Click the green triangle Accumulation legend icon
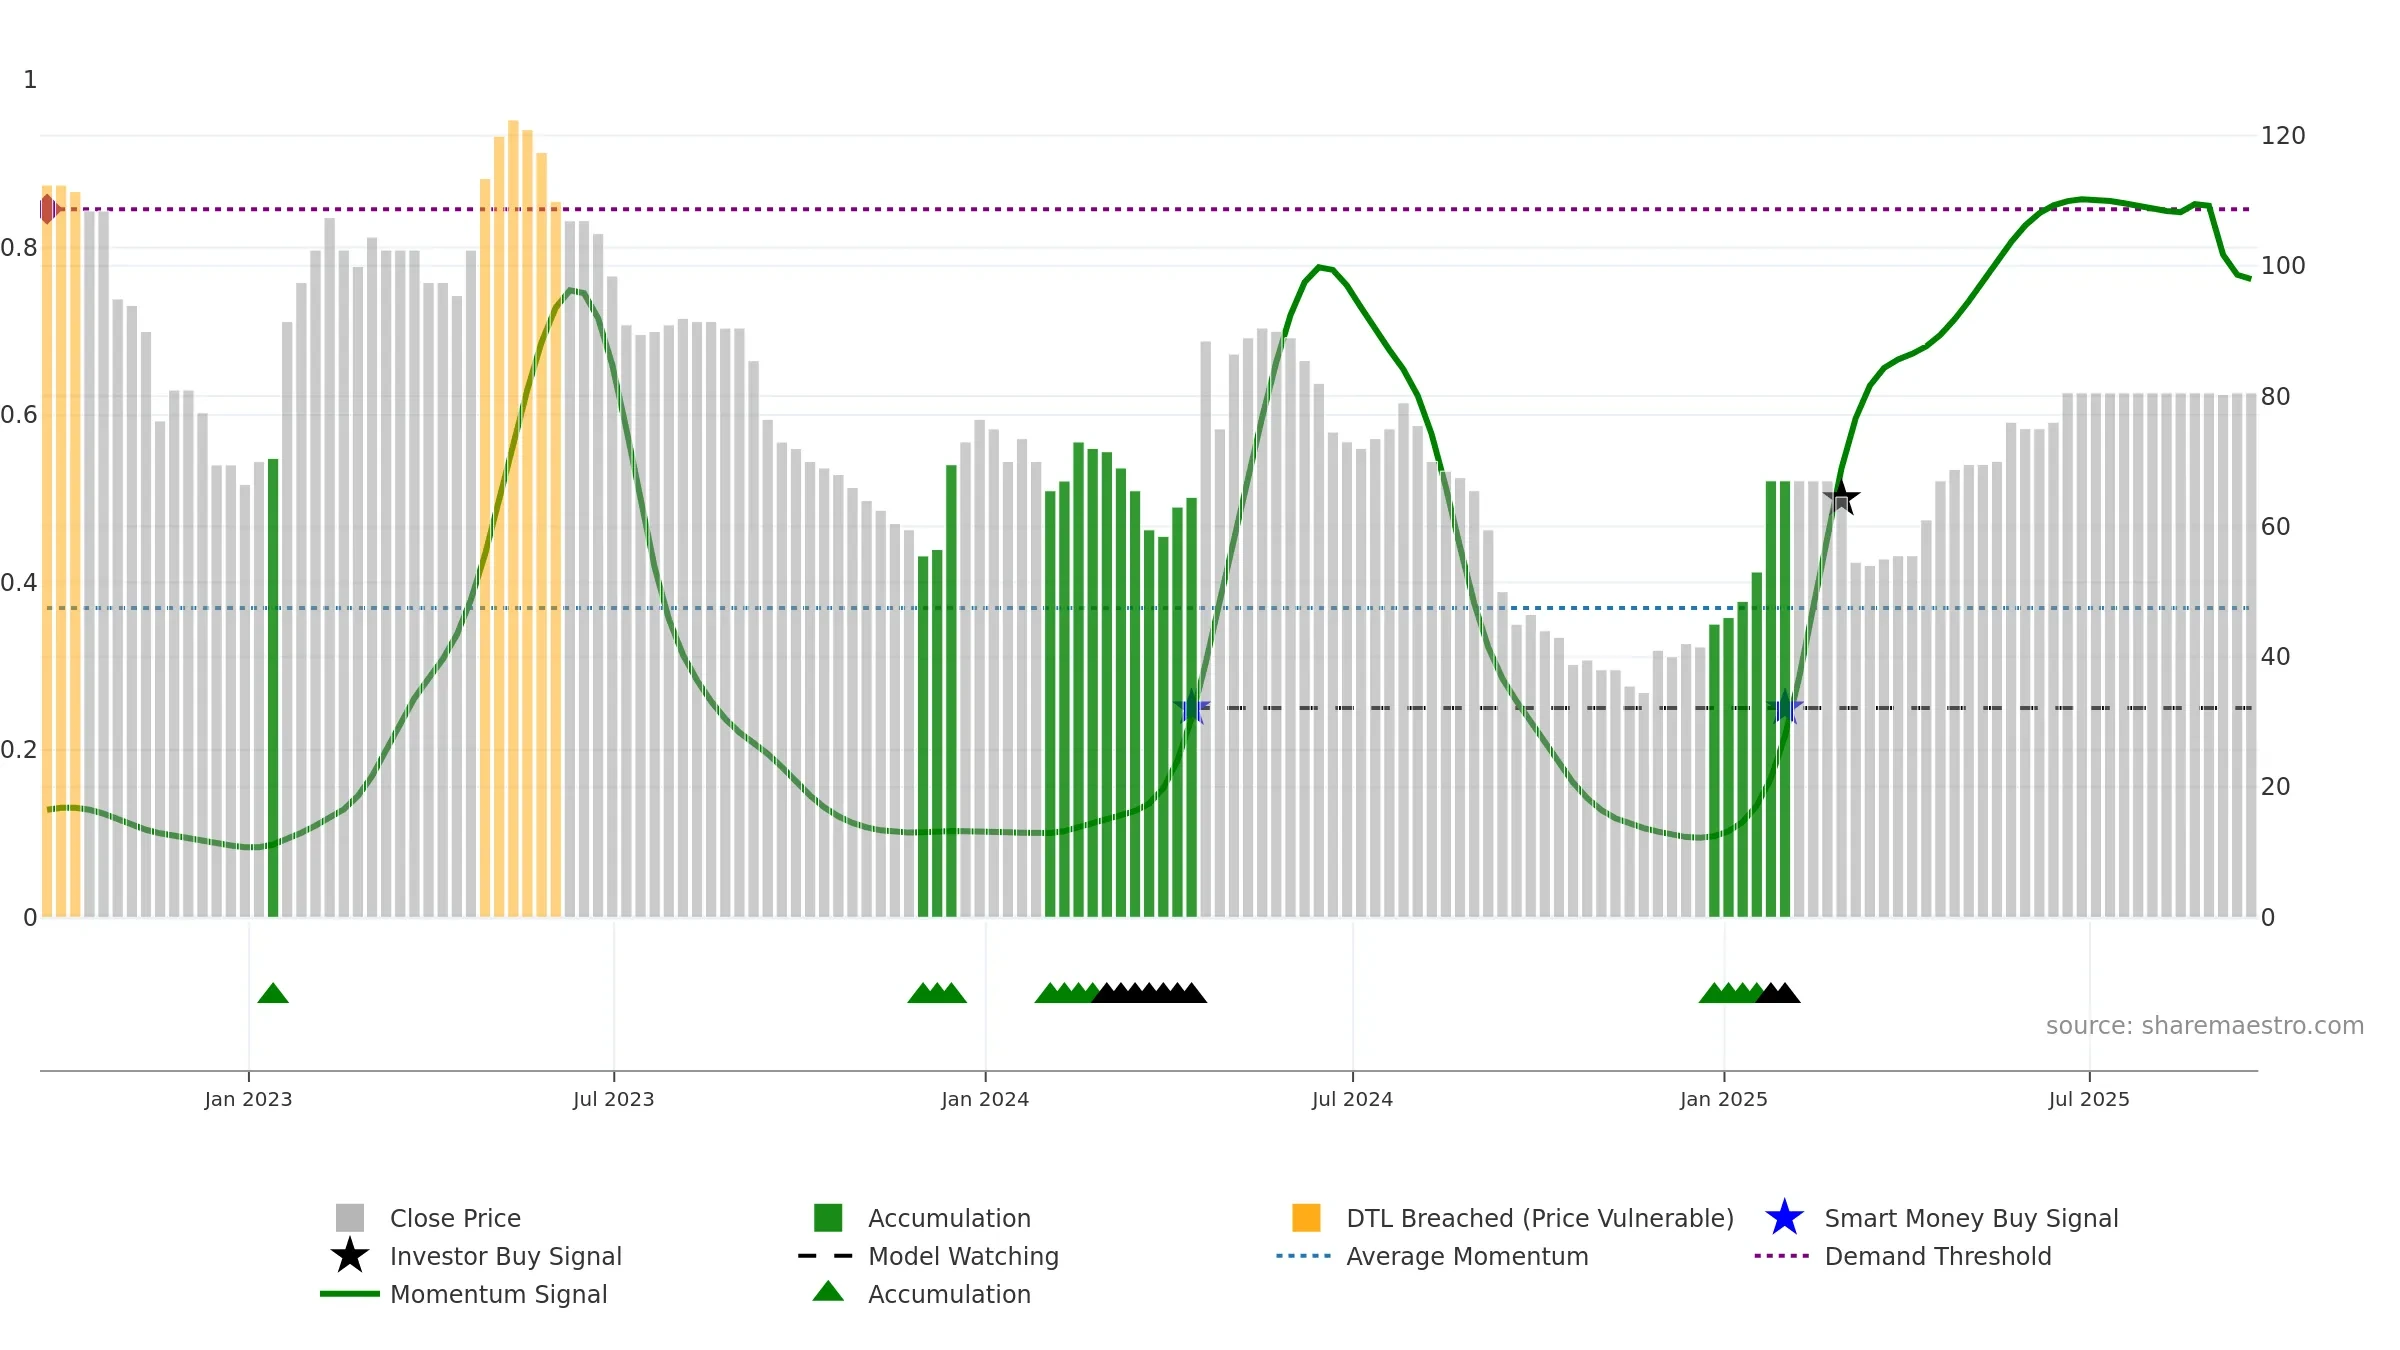Screen dimensions: 2400x1350 pyautogui.click(x=828, y=1292)
